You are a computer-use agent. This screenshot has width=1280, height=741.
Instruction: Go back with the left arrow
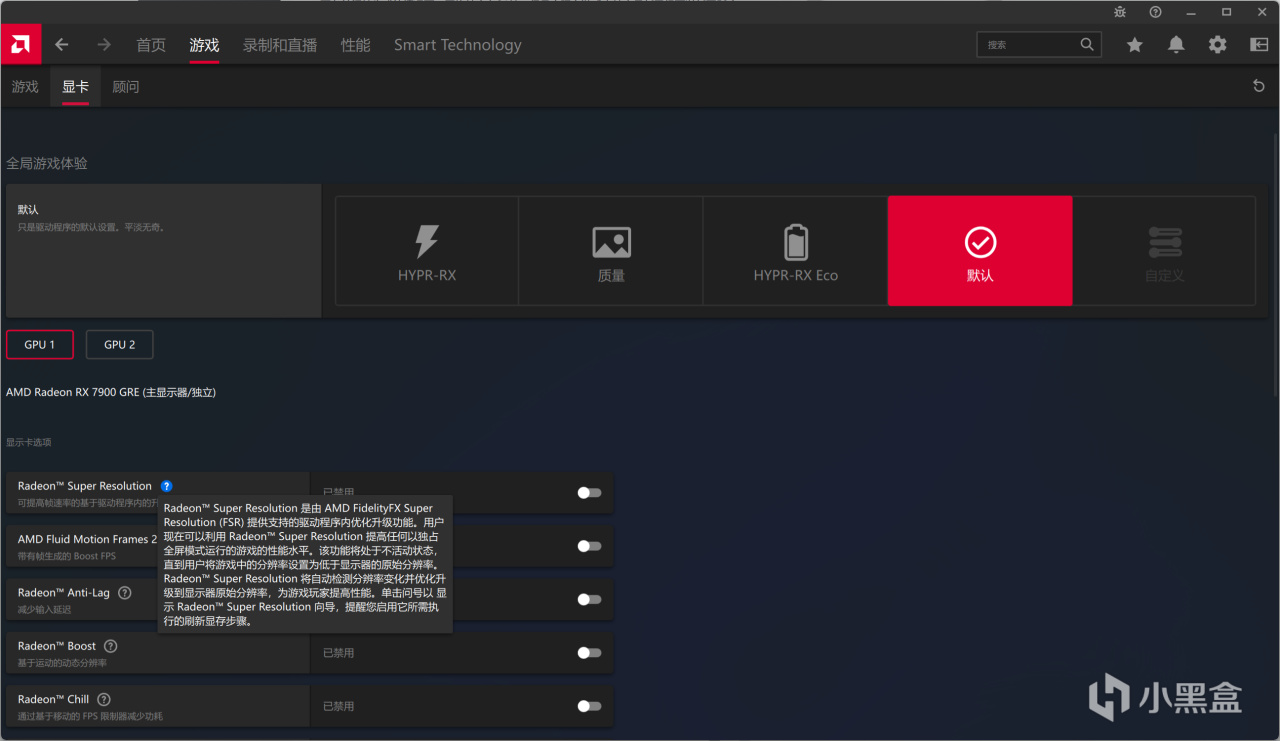[x=62, y=45]
